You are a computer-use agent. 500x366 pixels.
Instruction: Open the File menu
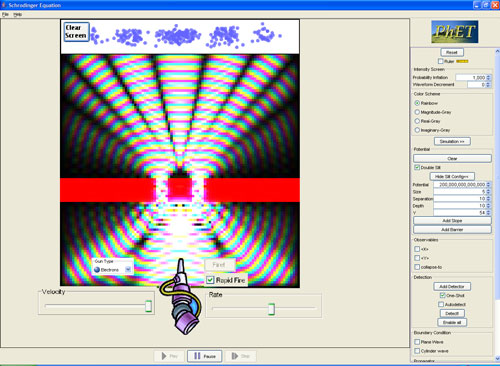click(x=5, y=14)
